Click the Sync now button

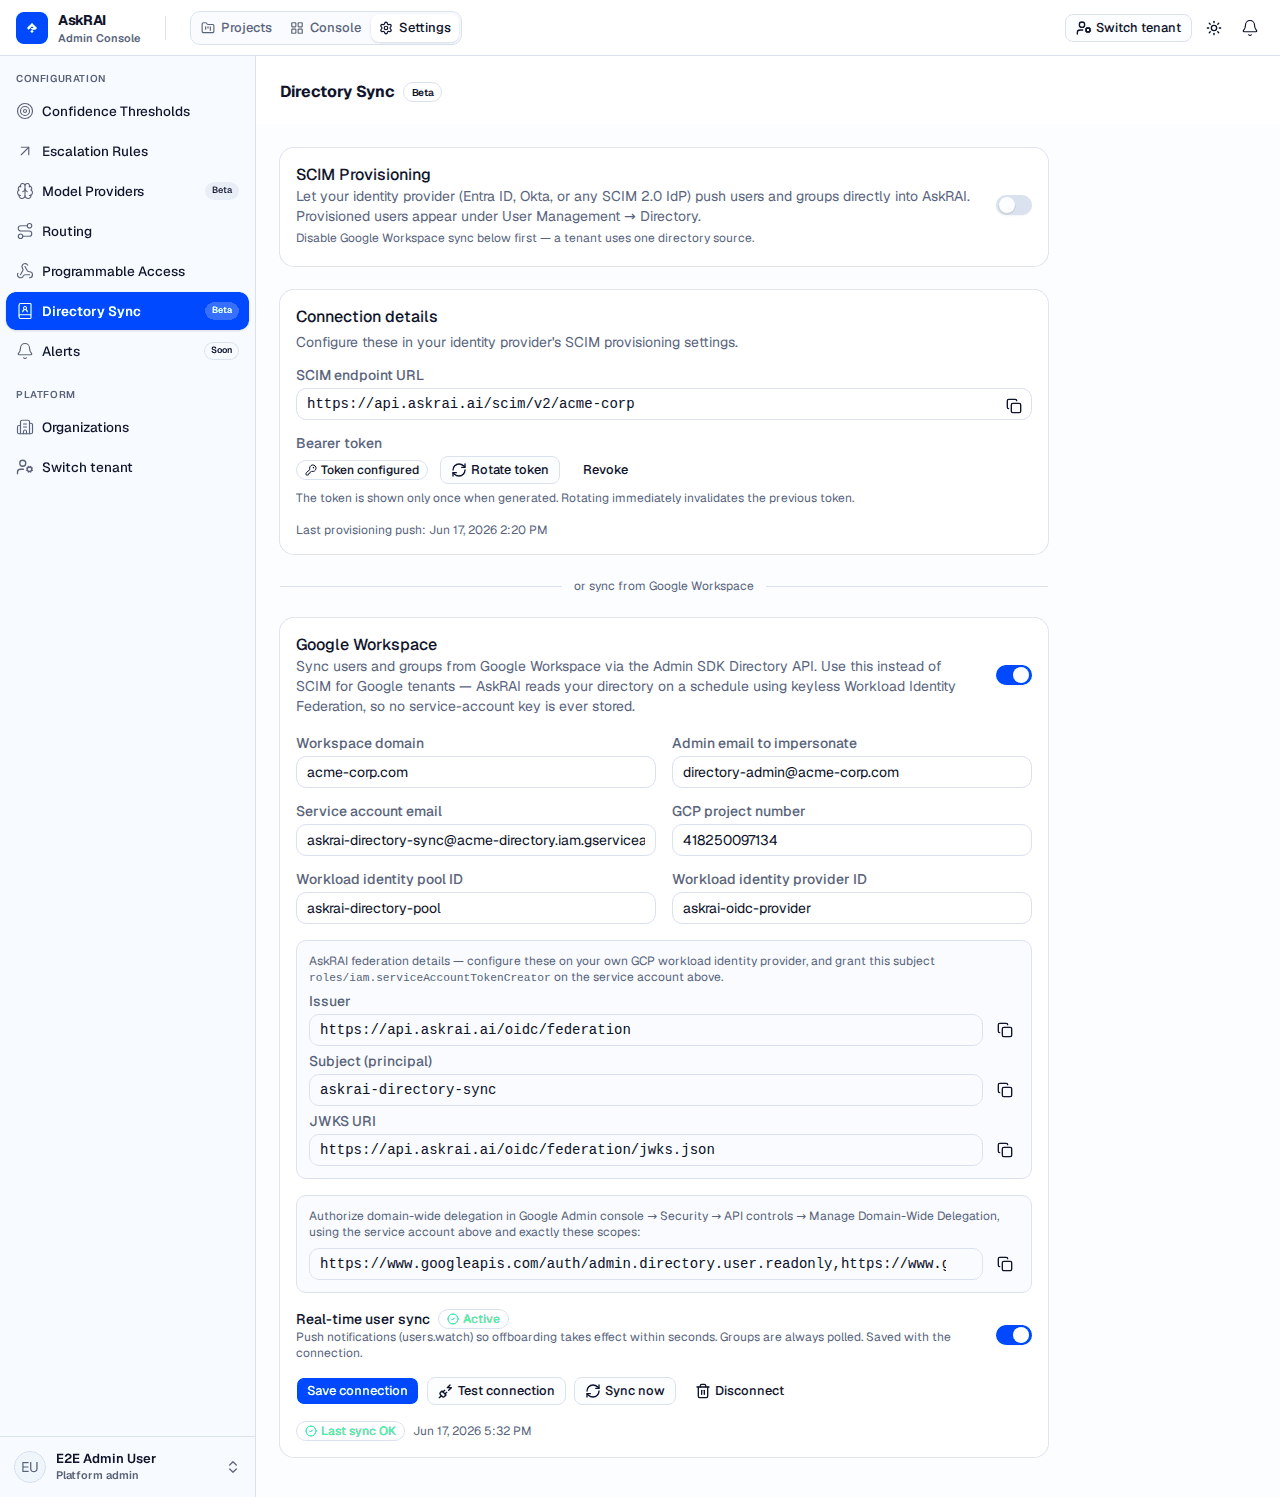[x=625, y=1391]
